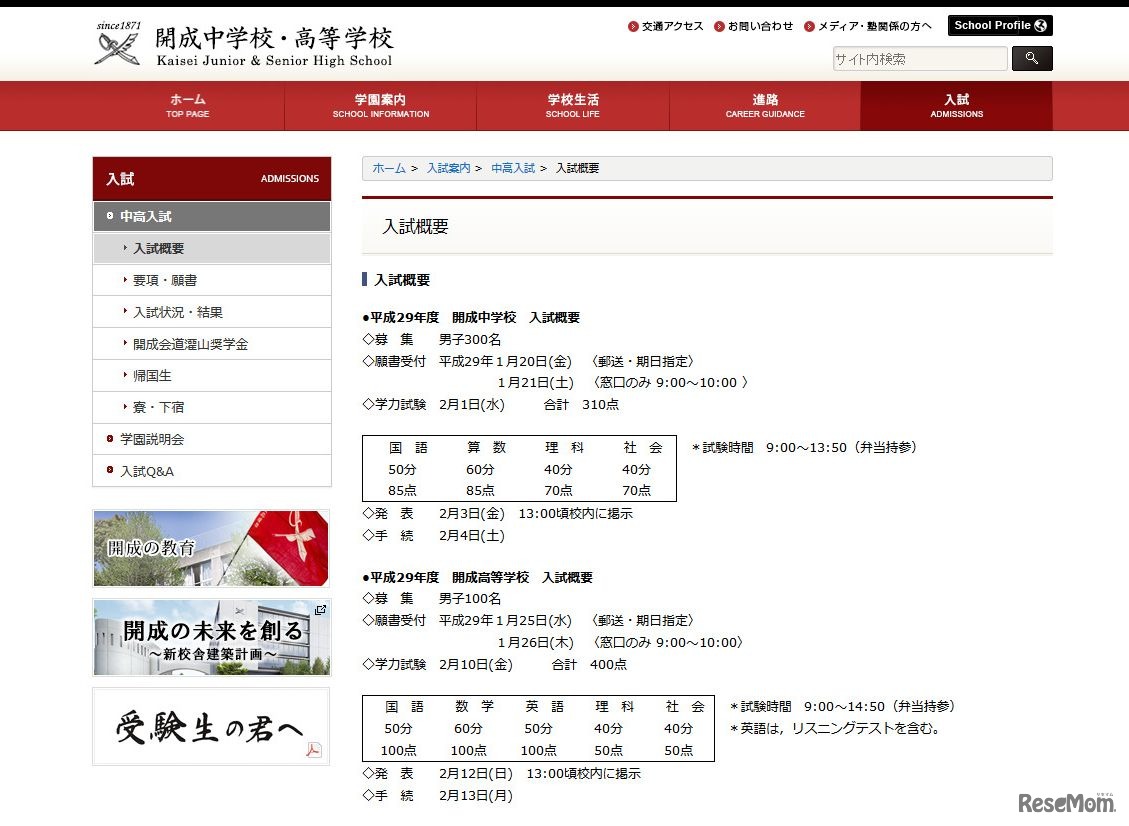Click ホーム in the breadcrumb
This screenshot has height=826, width=1129.
389,168
